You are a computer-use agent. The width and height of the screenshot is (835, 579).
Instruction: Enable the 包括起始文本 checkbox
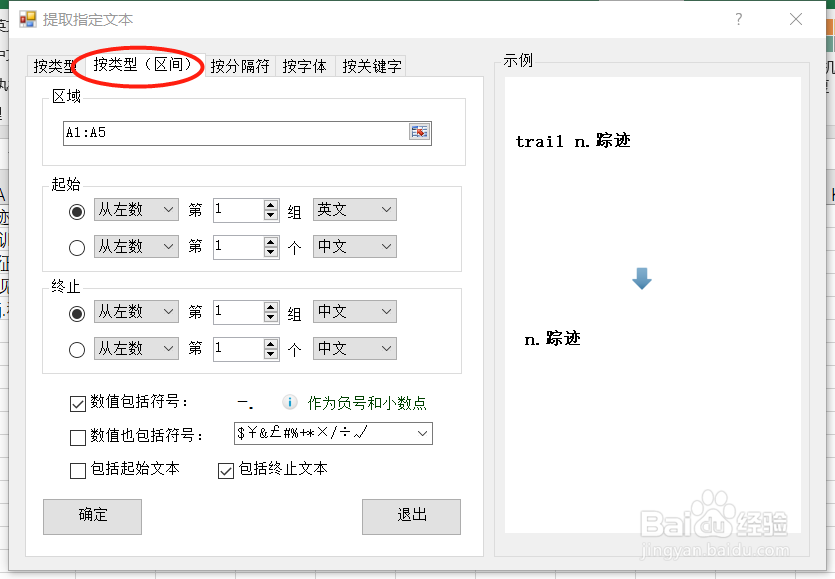pyautogui.click(x=78, y=471)
